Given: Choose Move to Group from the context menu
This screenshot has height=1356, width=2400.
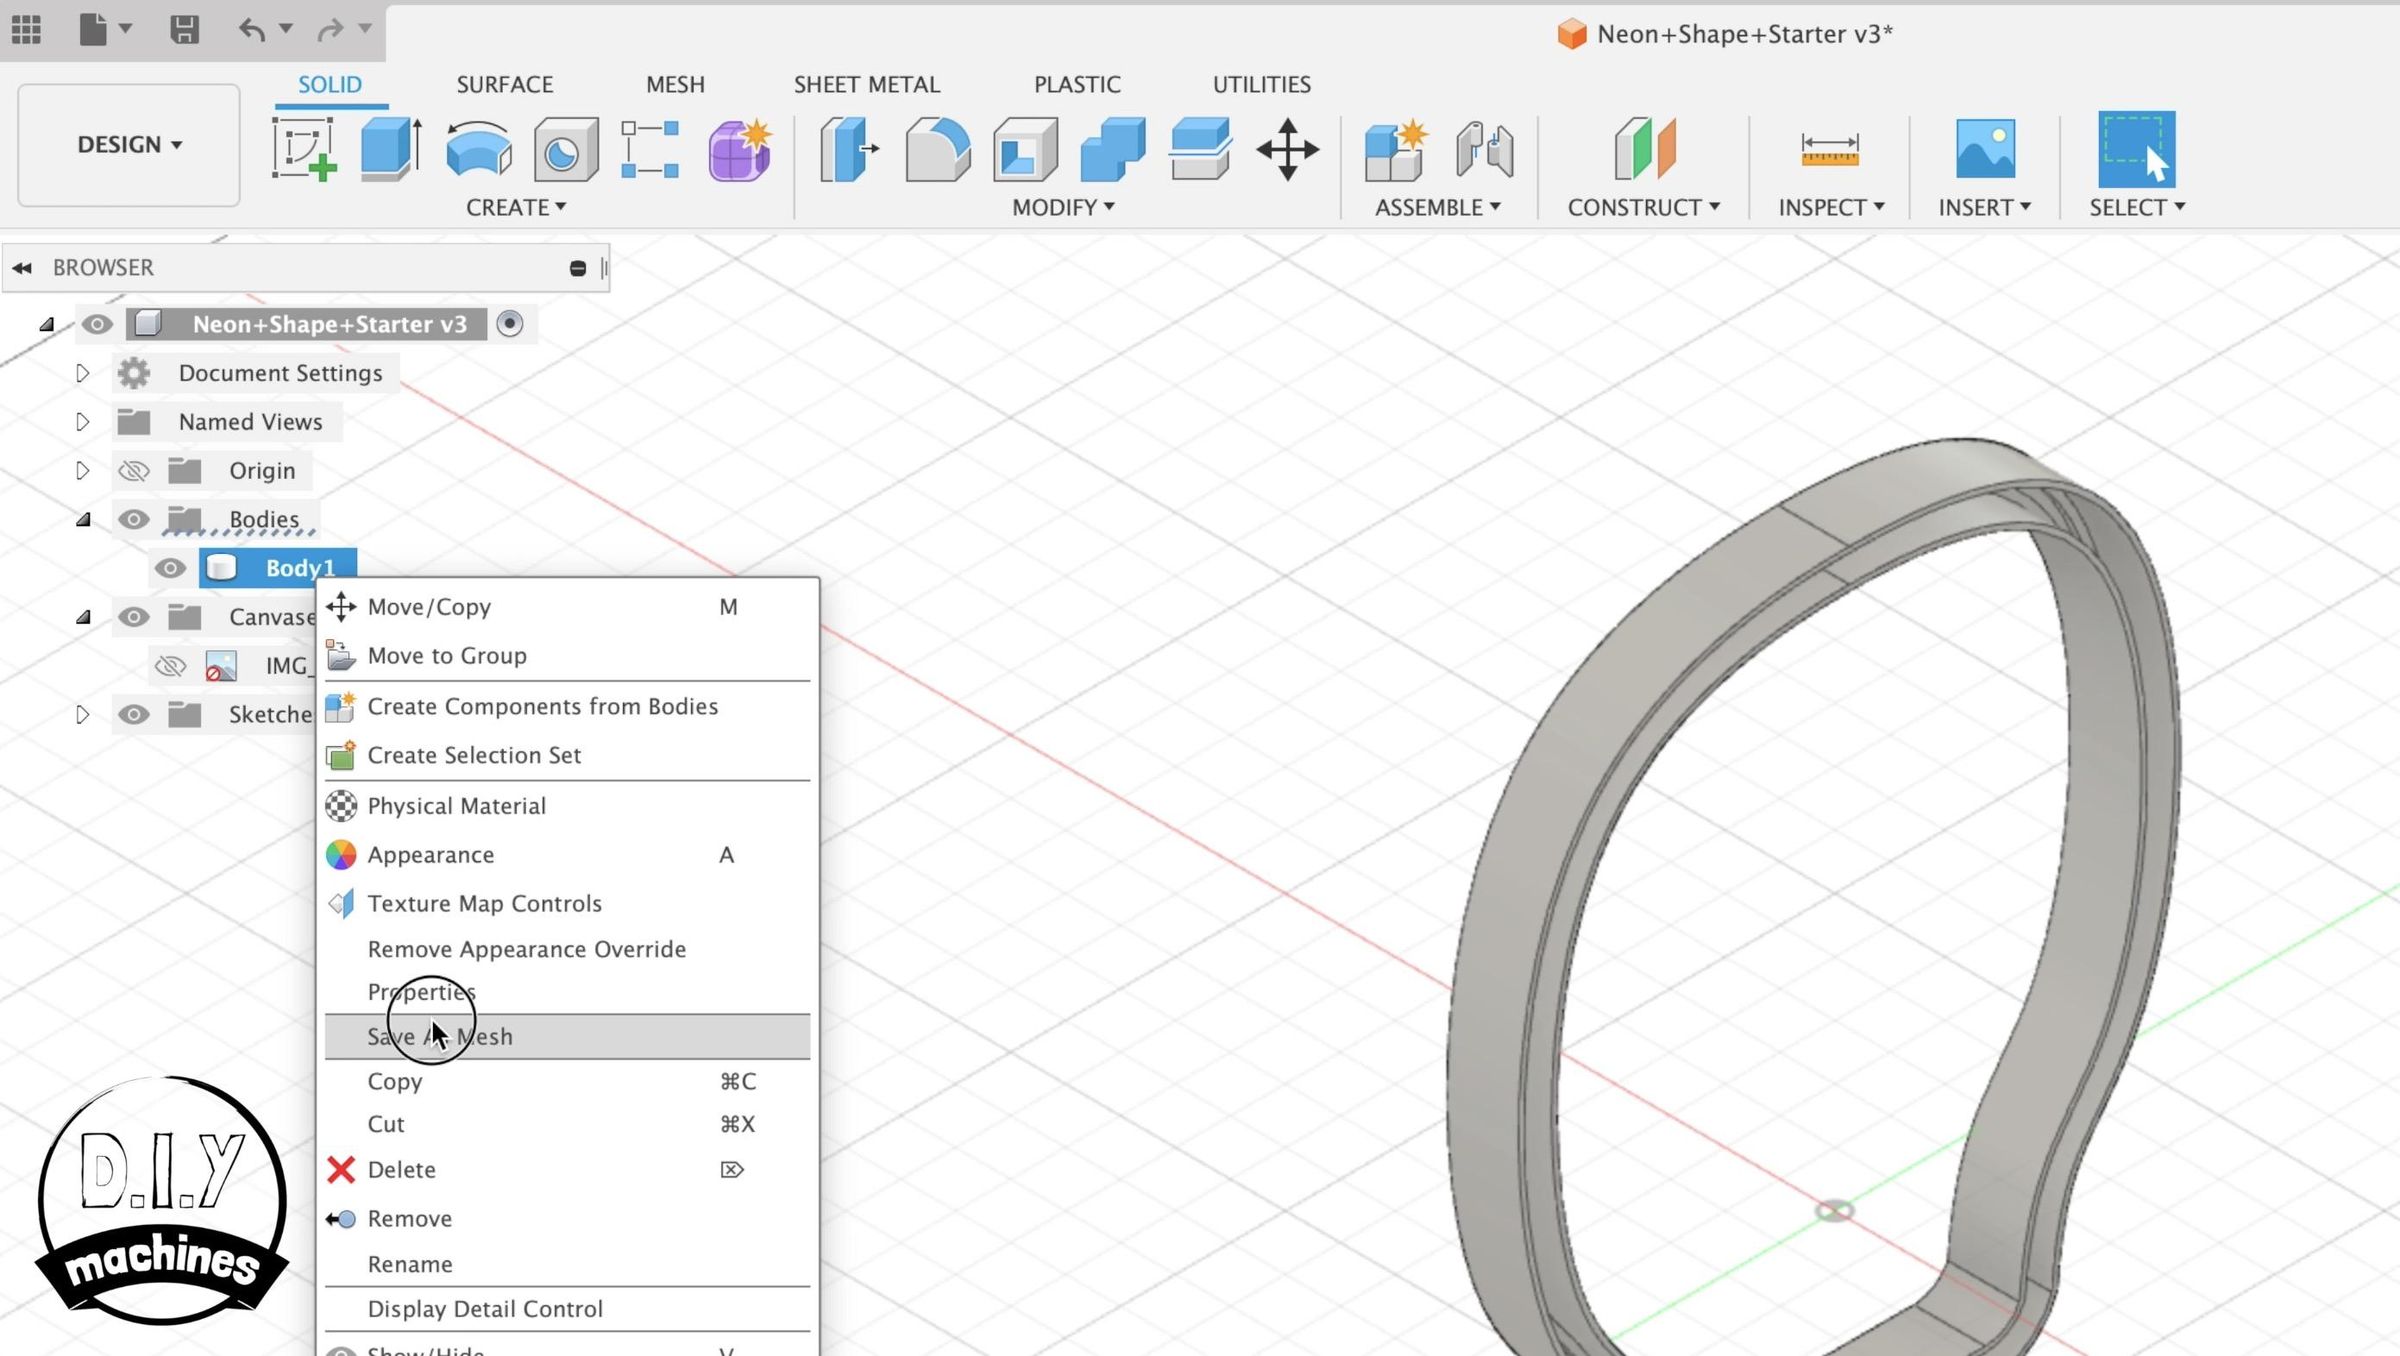Looking at the screenshot, I should click(447, 655).
